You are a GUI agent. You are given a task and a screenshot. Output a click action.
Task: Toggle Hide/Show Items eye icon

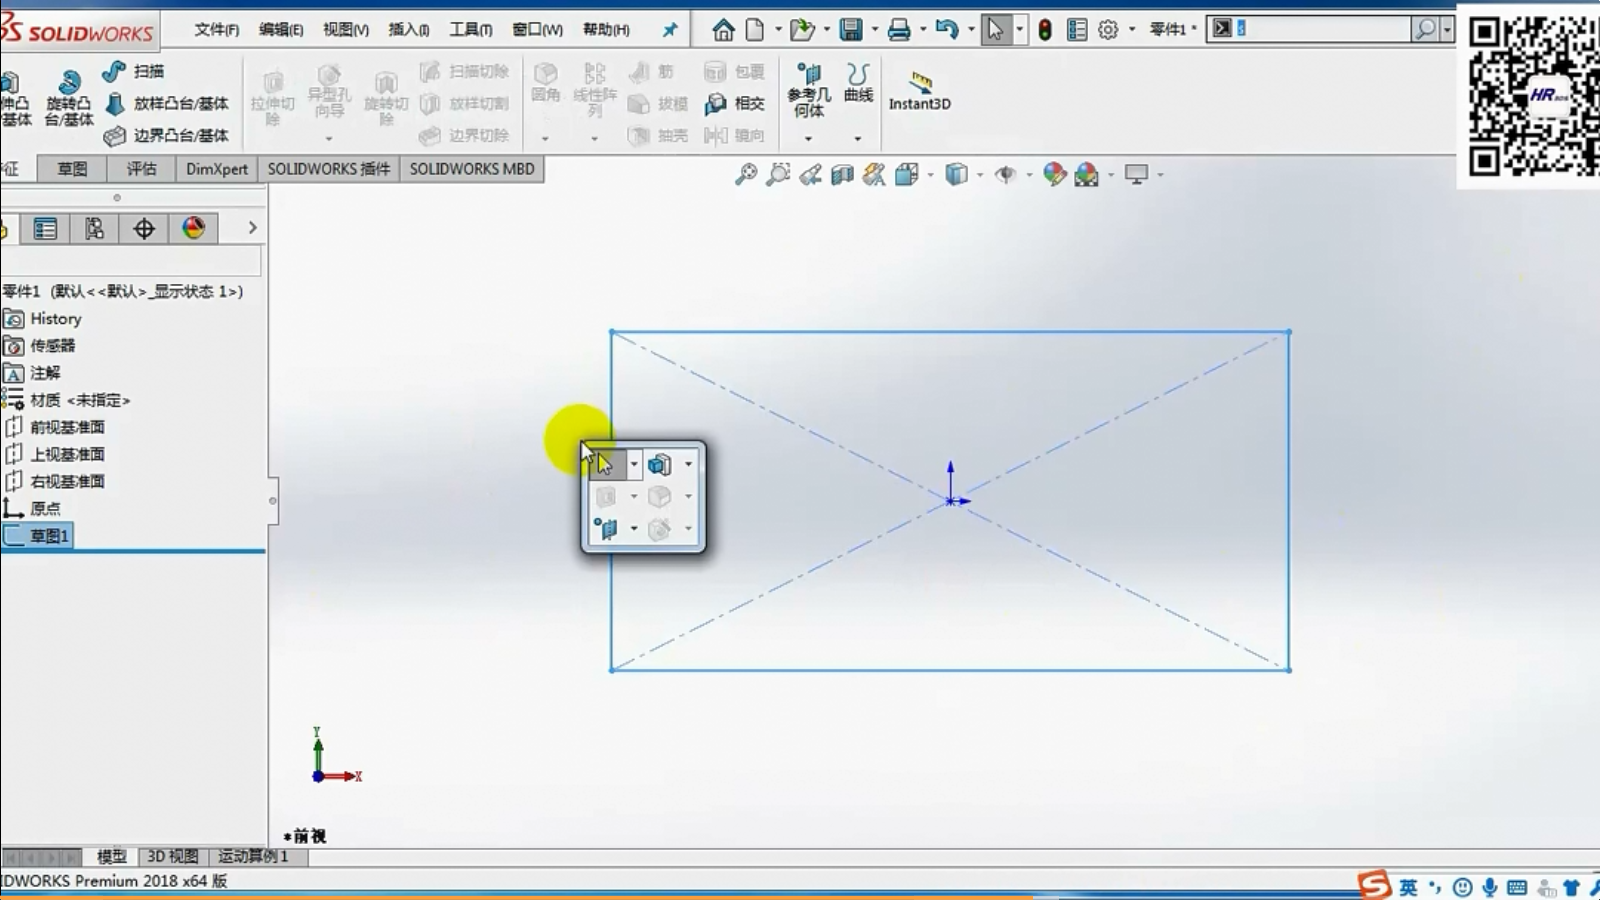pos(1005,175)
